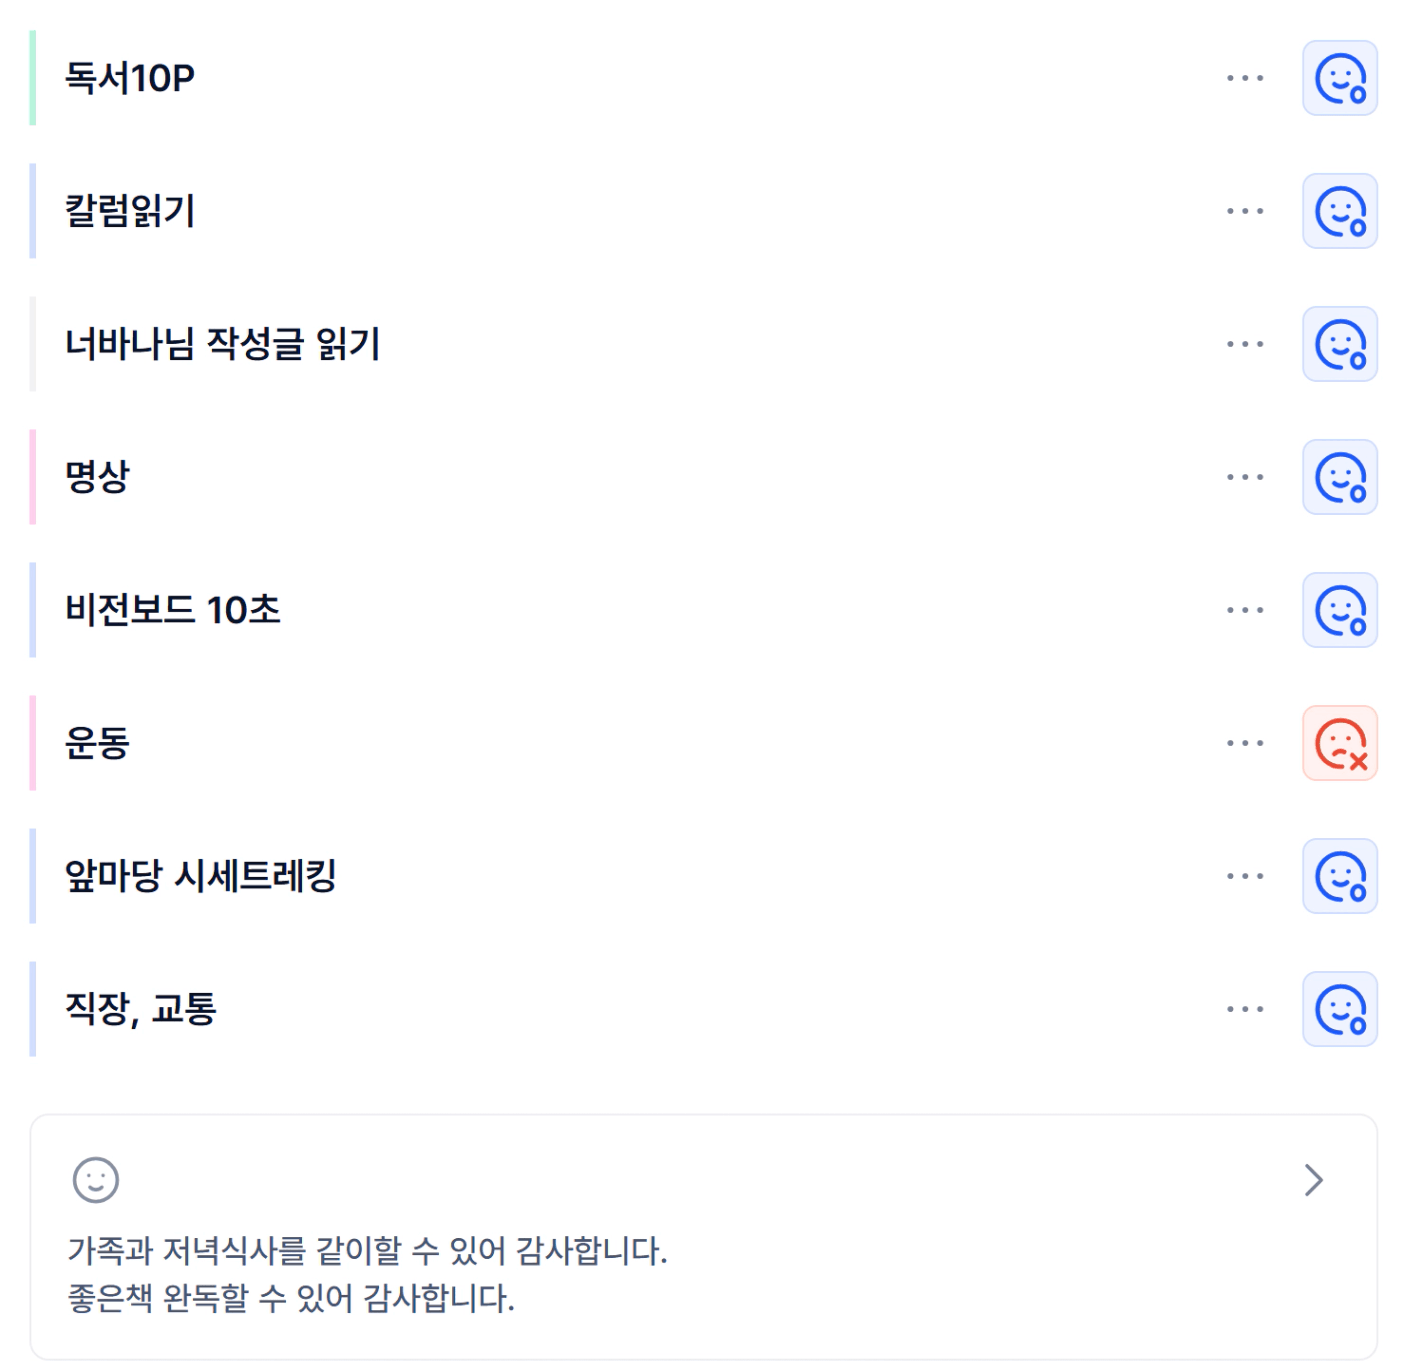
Task: Toggle the 칼럼읽기 completion smiley
Action: click(1339, 212)
